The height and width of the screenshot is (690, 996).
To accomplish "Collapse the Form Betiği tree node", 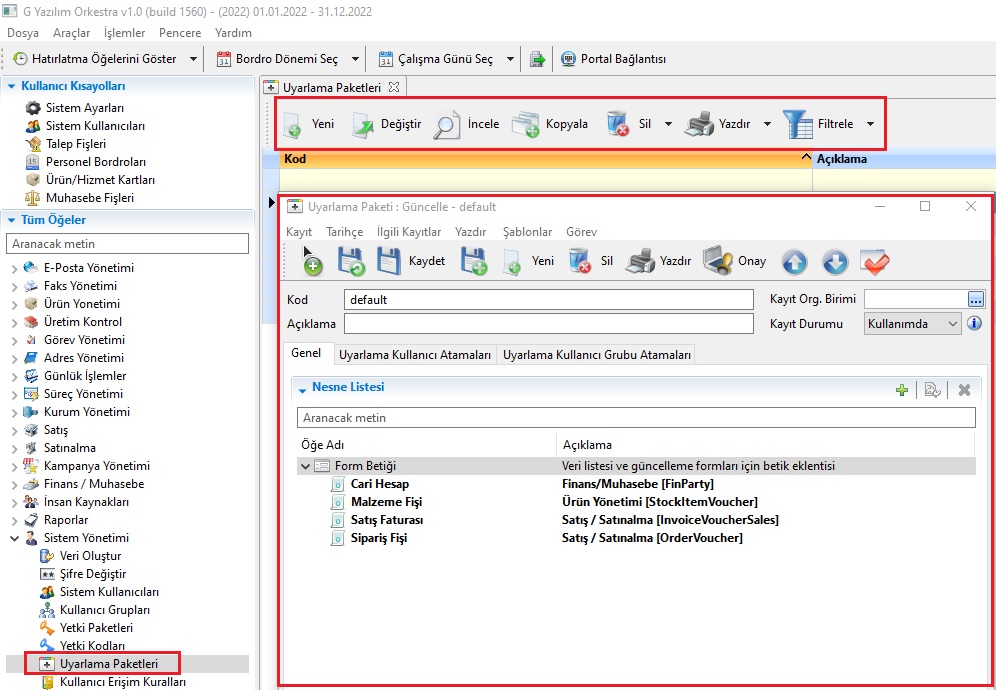I will [x=304, y=466].
